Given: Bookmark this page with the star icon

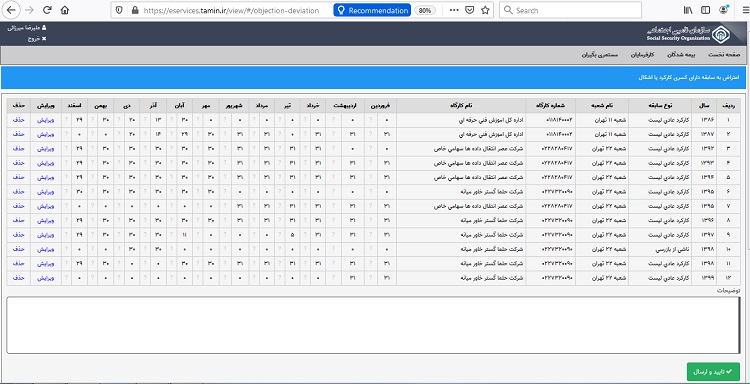Looking at the screenshot, I should 485,10.
